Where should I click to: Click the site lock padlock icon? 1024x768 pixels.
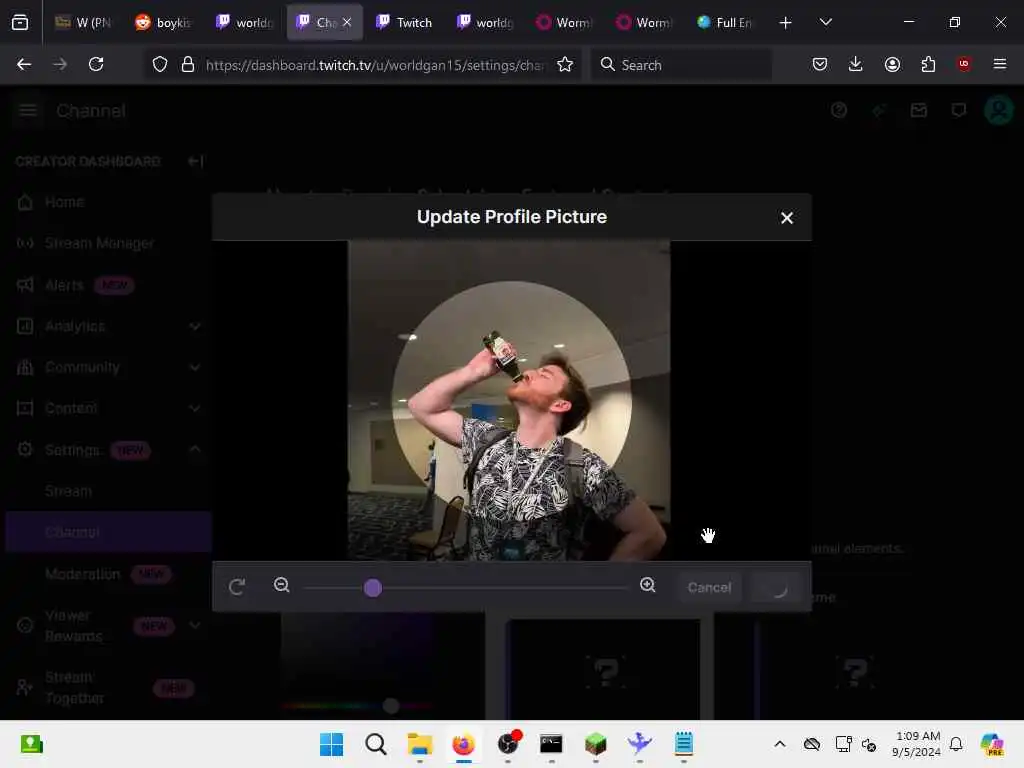[188, 64]
